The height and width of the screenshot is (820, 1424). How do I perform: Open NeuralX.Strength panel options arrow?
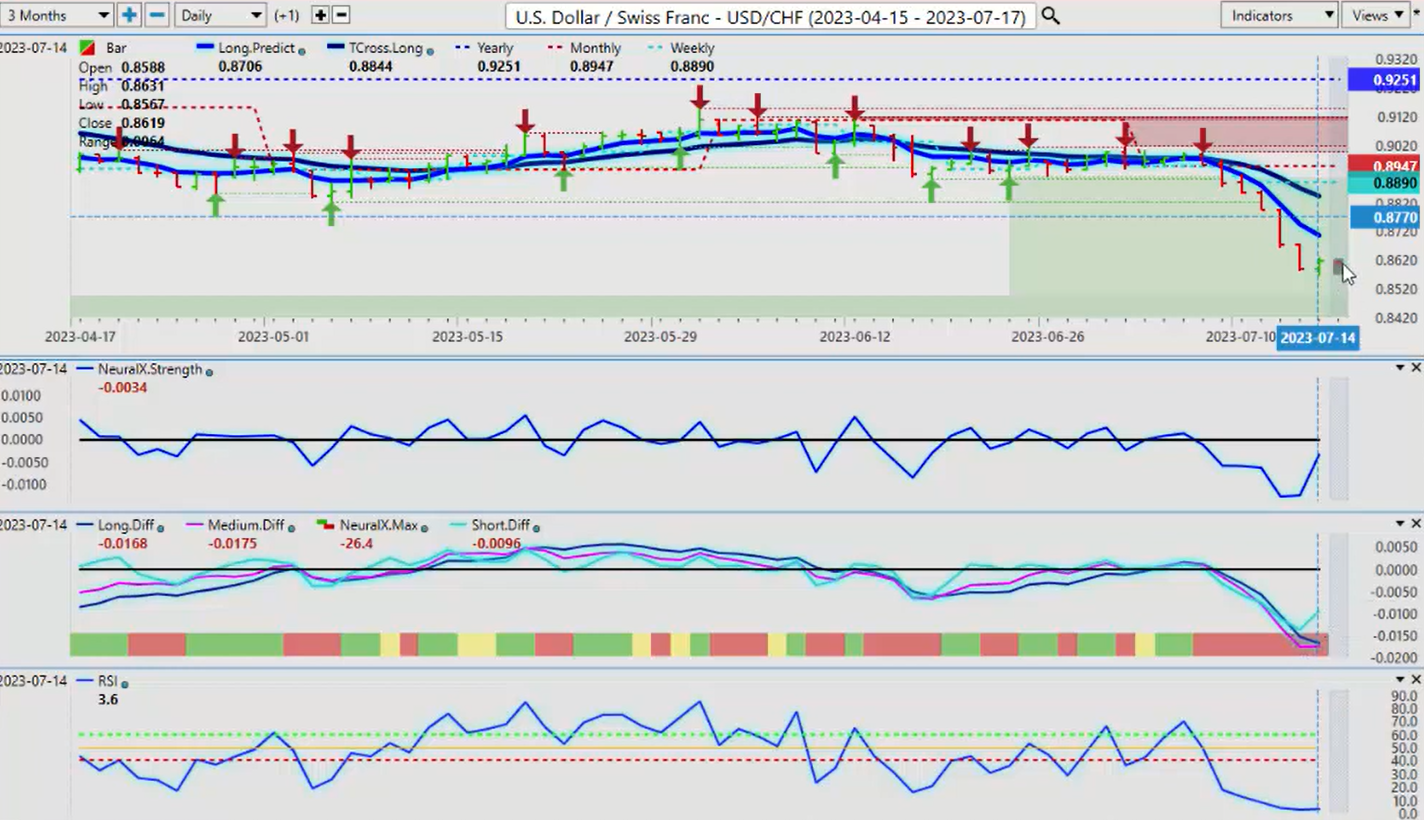(x=1400, y=368)
